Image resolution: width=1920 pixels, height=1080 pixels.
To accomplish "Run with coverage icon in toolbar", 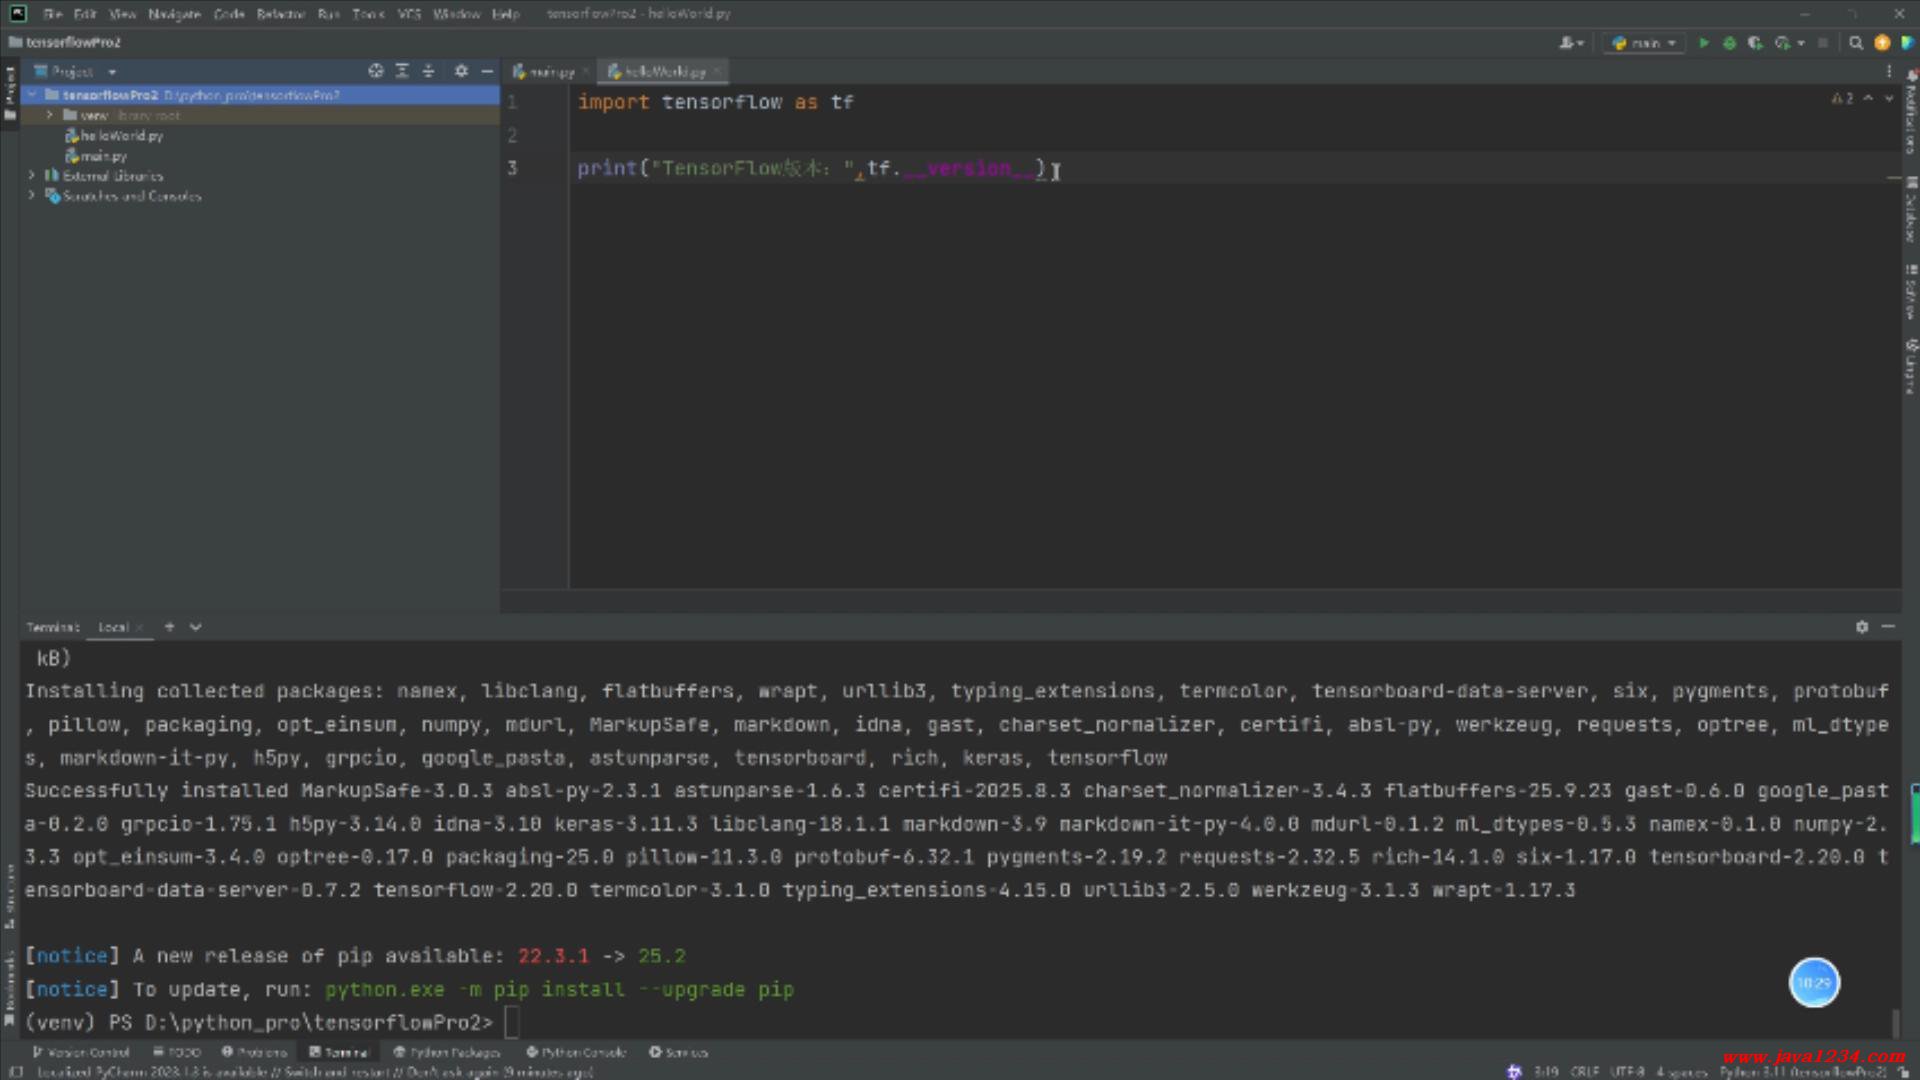I will (1755, 43).
